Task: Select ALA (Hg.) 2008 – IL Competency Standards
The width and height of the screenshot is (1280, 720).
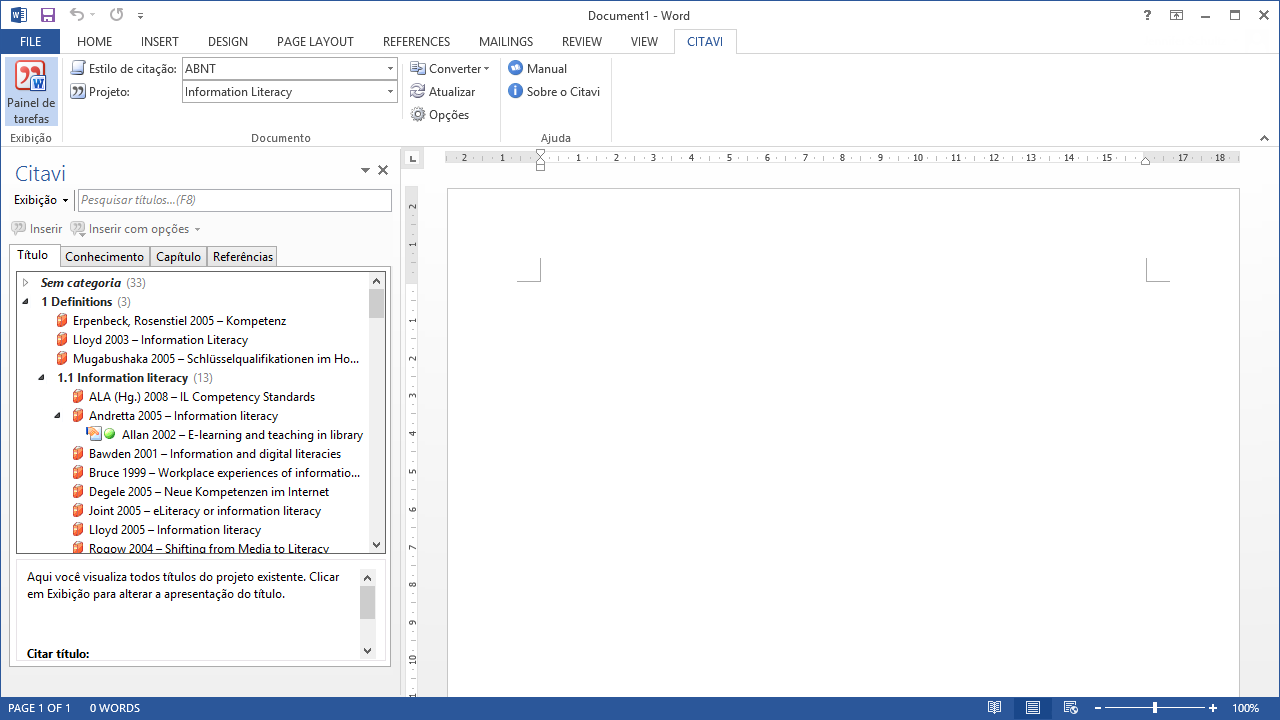Action: 202,397
